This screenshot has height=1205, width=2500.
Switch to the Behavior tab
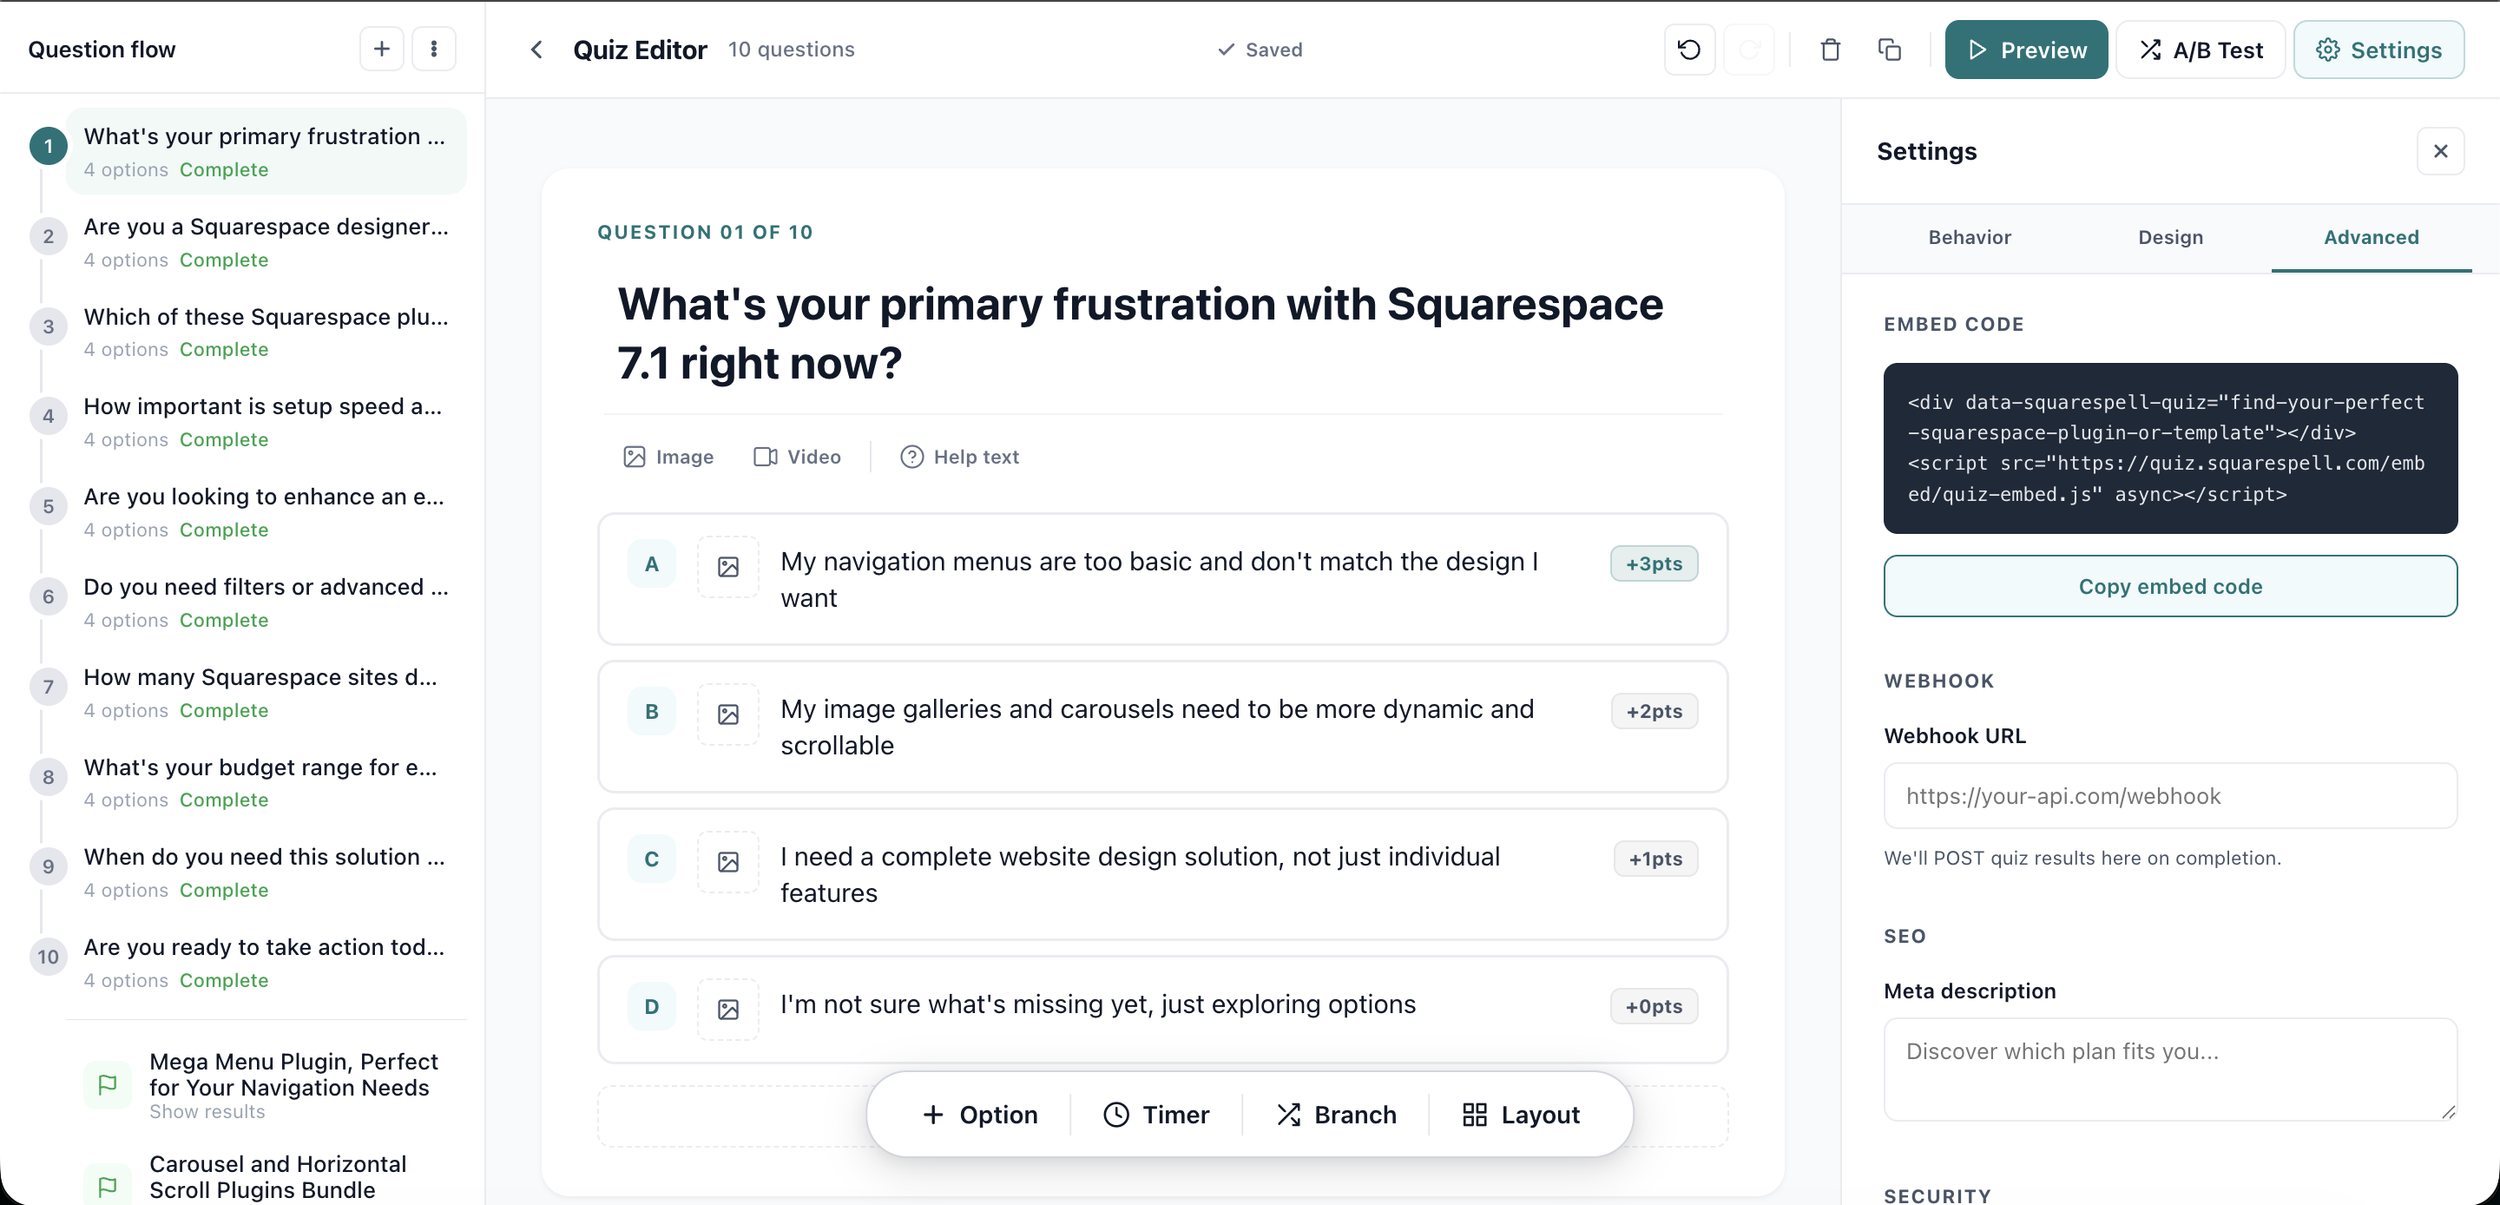(x=1969, y=237)
